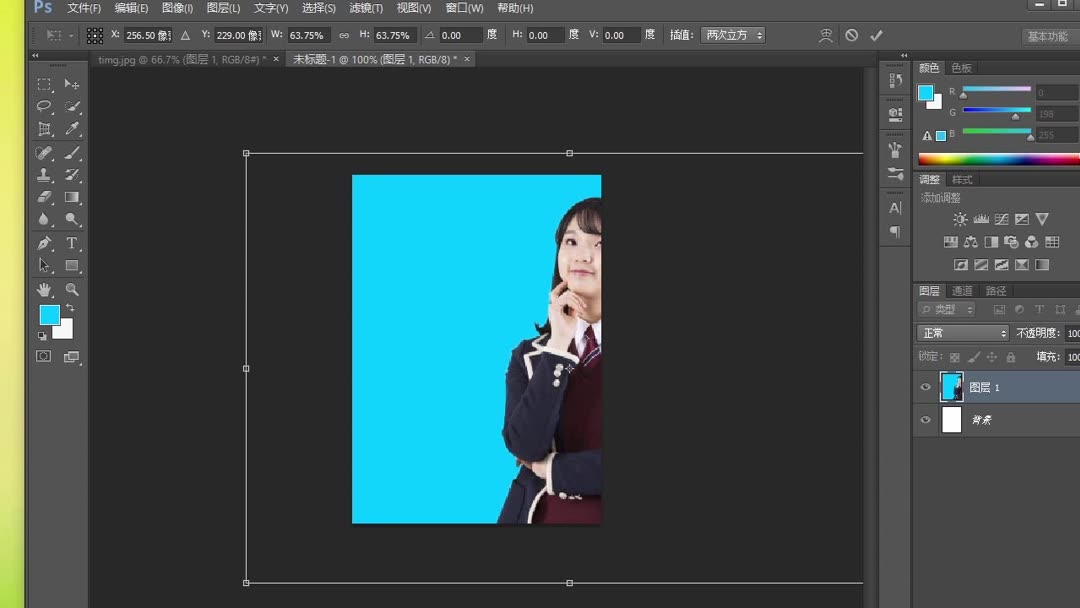Open the 滤镜 menu
The image size is (1080, 608).
366,8
